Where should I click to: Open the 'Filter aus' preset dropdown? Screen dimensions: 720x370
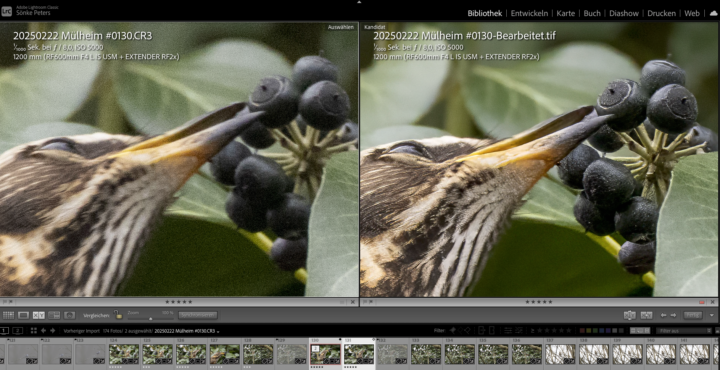point(684,331)
